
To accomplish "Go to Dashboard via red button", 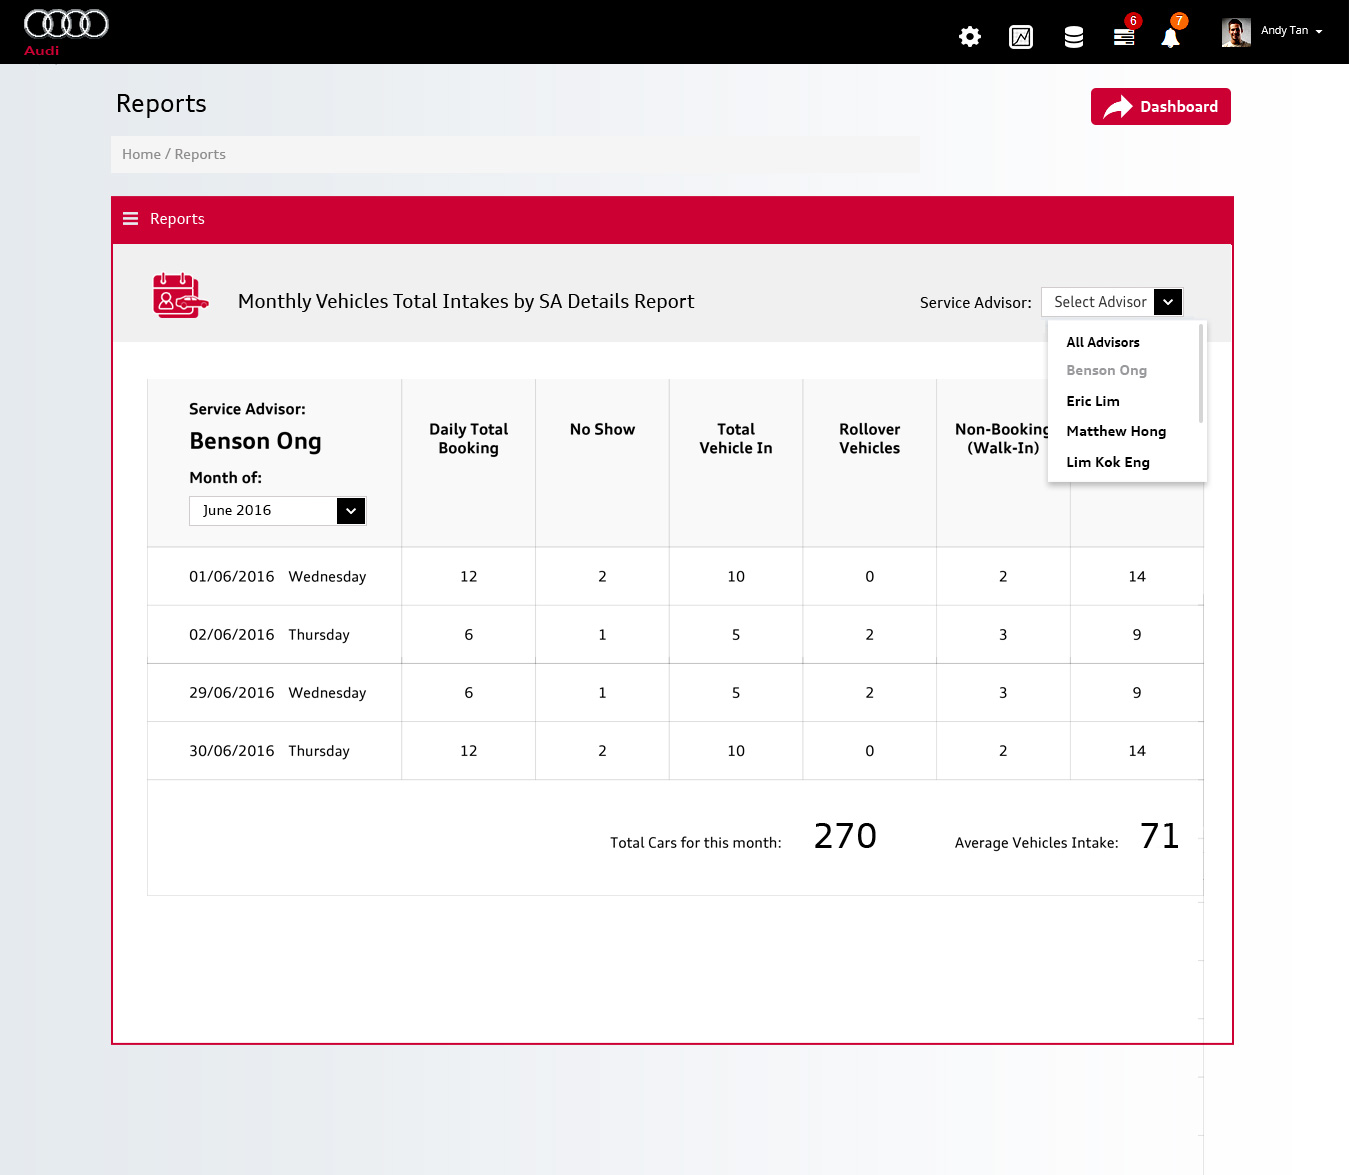I will pyautogui.click(x=1160, y=107).
